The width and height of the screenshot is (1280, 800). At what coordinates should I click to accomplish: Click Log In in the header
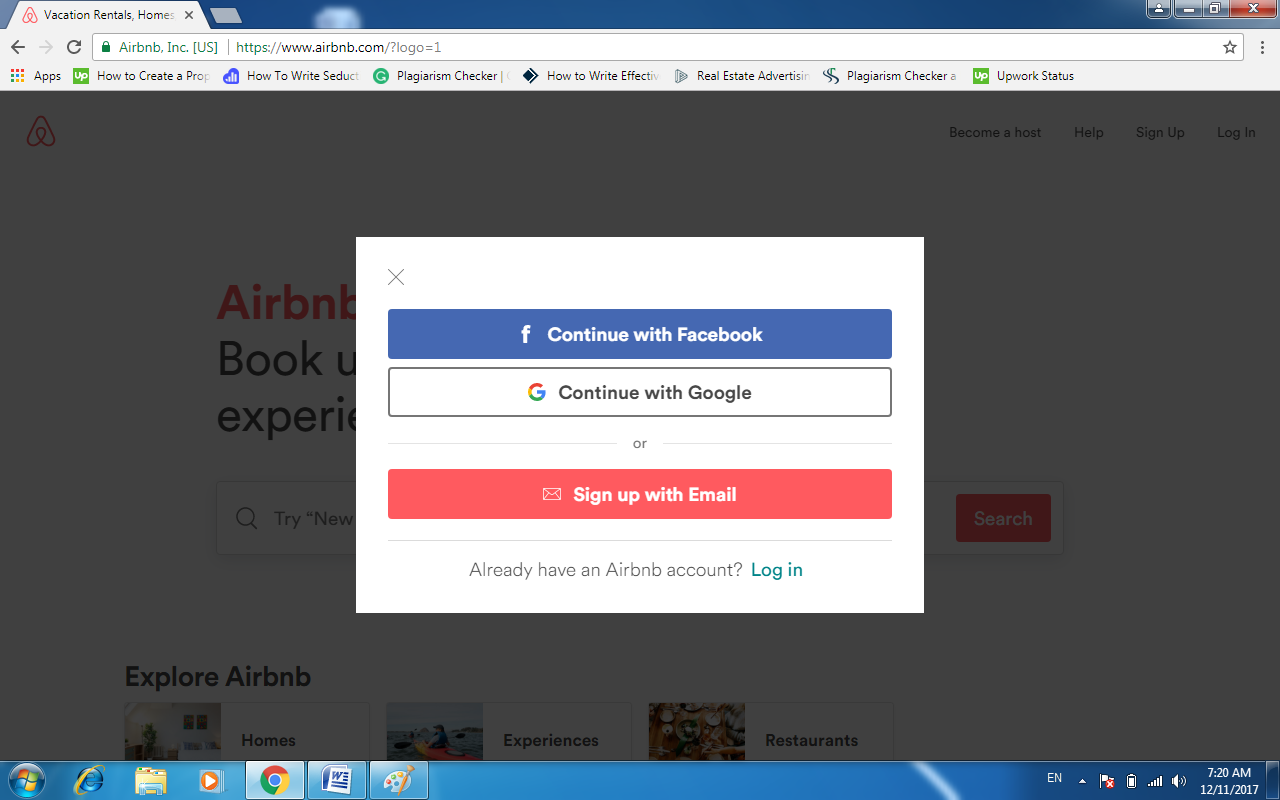[1236, 132]
